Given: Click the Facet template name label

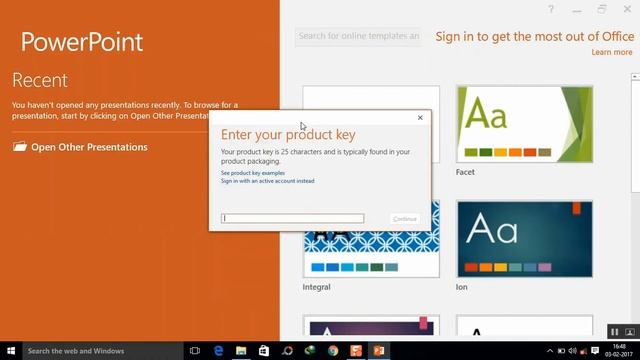Looking at the screenshot, I should pyautogui.click(x=465, y=172).
